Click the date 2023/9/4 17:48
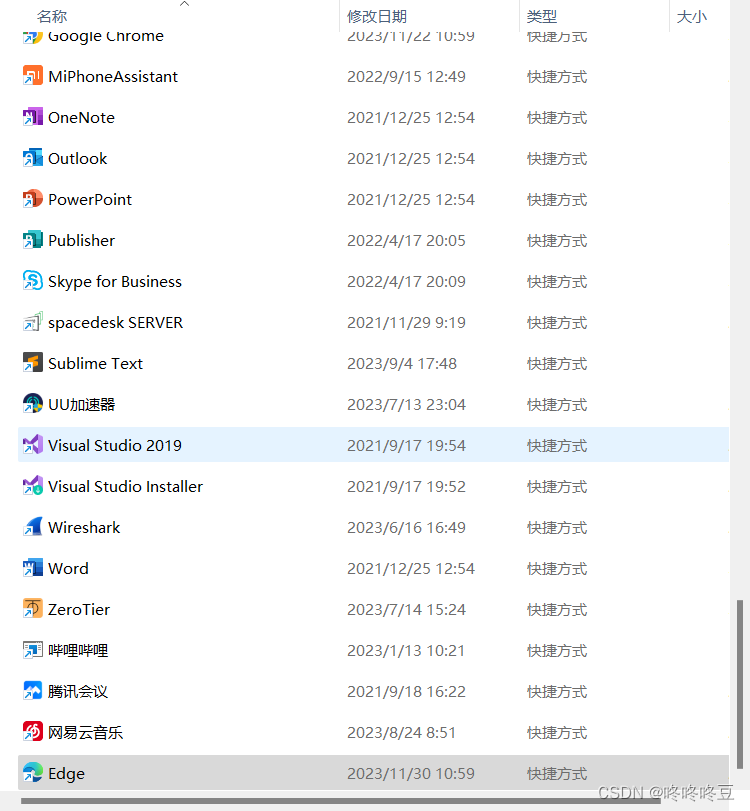 coord(402,363)
